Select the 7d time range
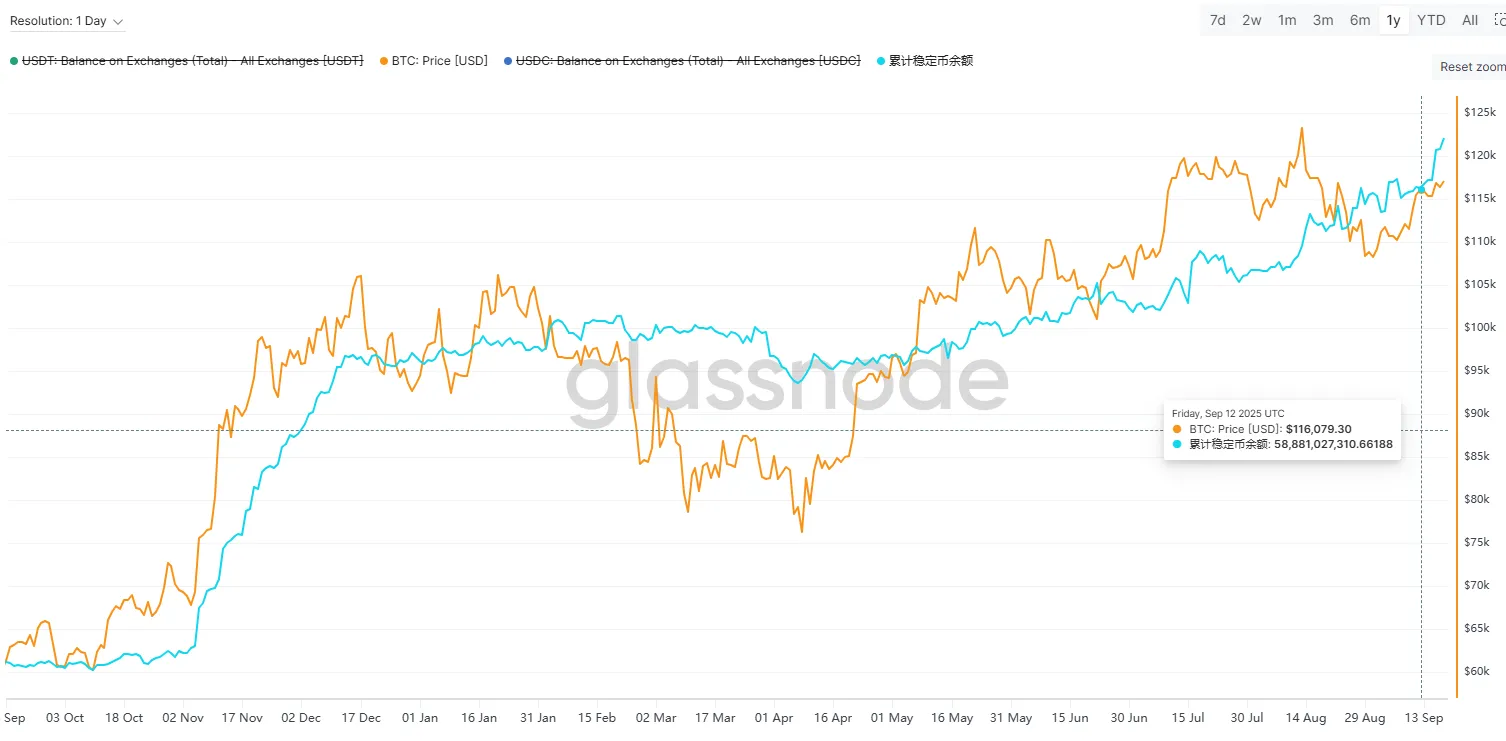The image size is (1506, 741). coord(1218,20)
